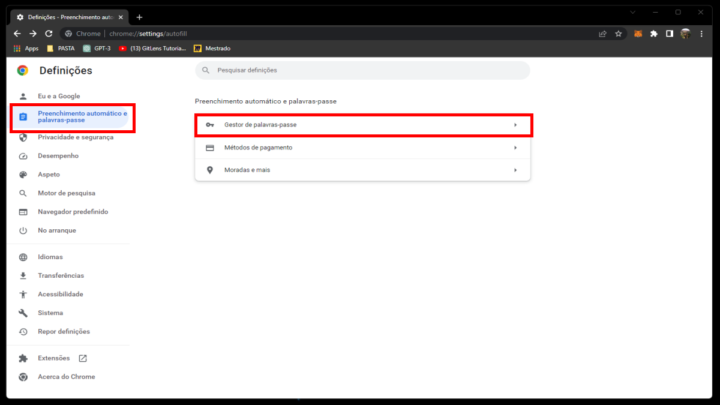Open the Mestrado bookmark
This screenshot has height=405, width=720.
[x=212, y=48]
